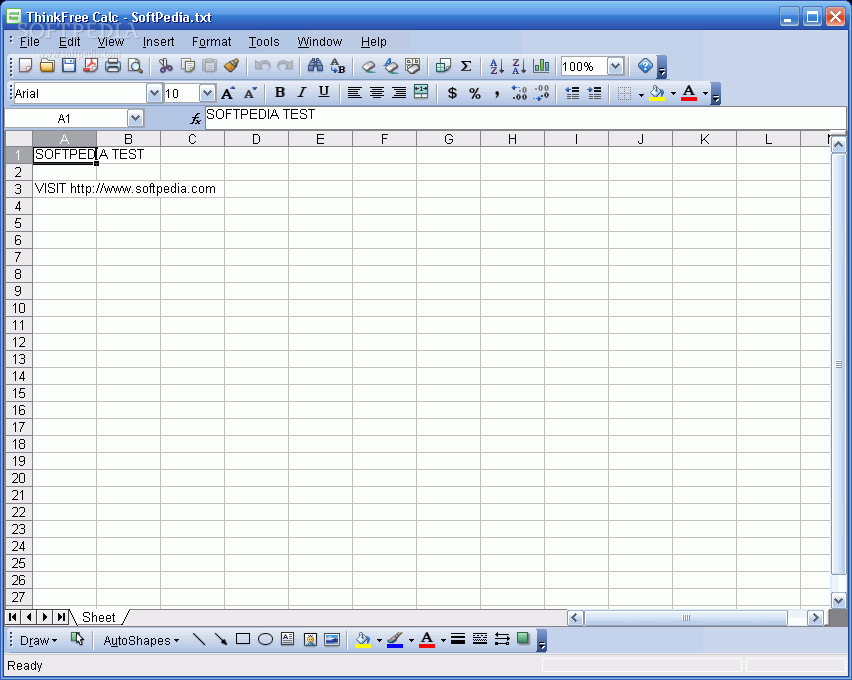Toggle underline formatting

tap(324, 93)
